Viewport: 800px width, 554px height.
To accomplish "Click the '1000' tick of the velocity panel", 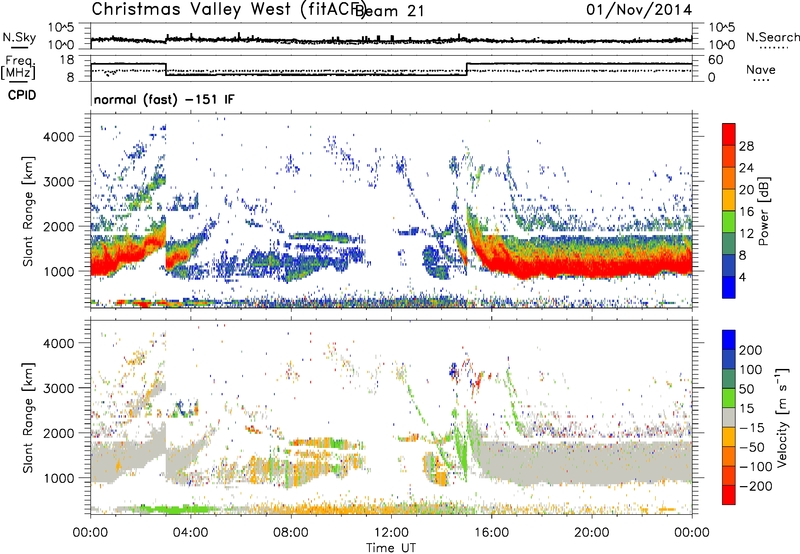I will [58, 478].
